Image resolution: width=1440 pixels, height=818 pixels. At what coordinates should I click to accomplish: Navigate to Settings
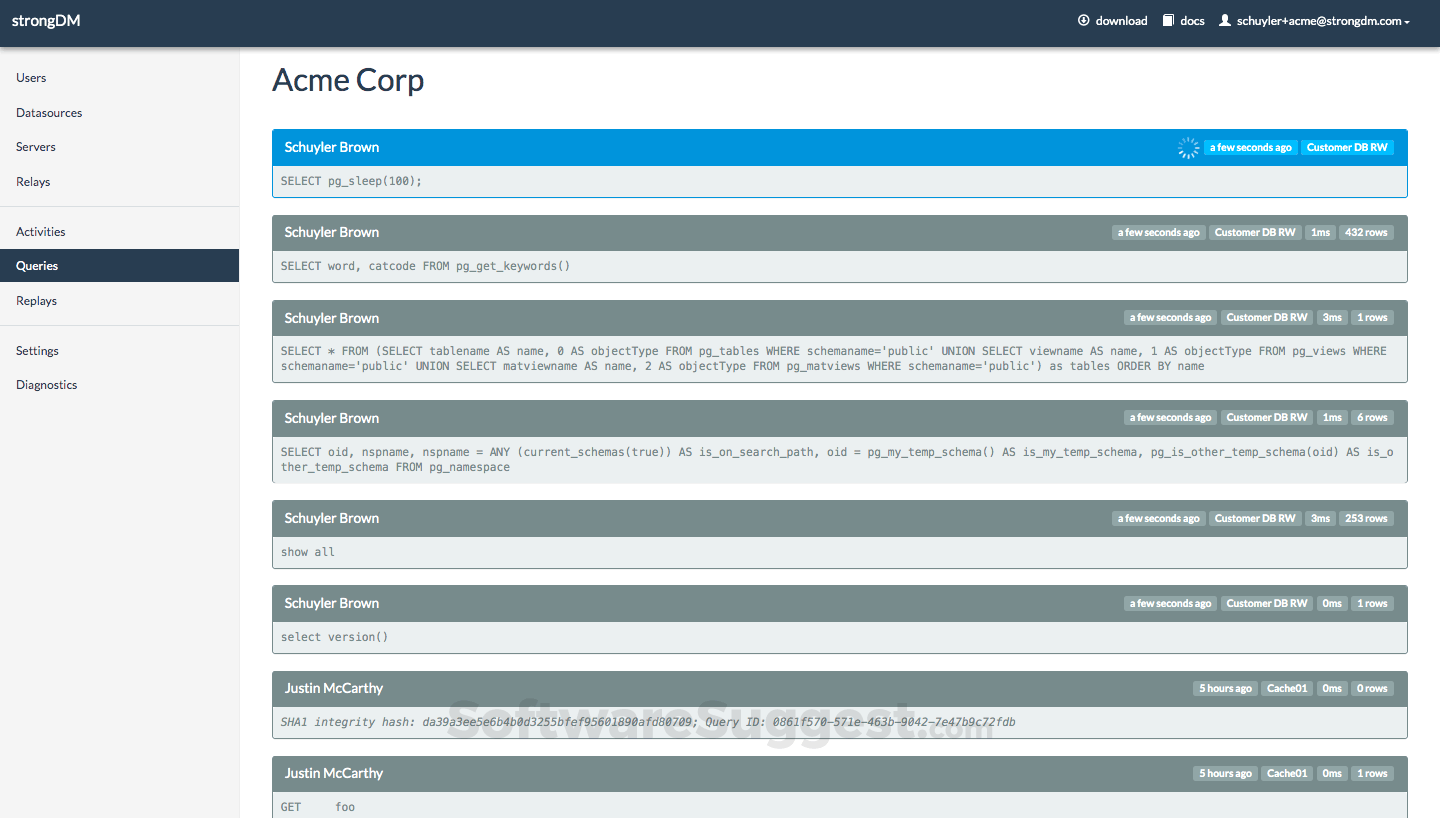coord(36,350)
